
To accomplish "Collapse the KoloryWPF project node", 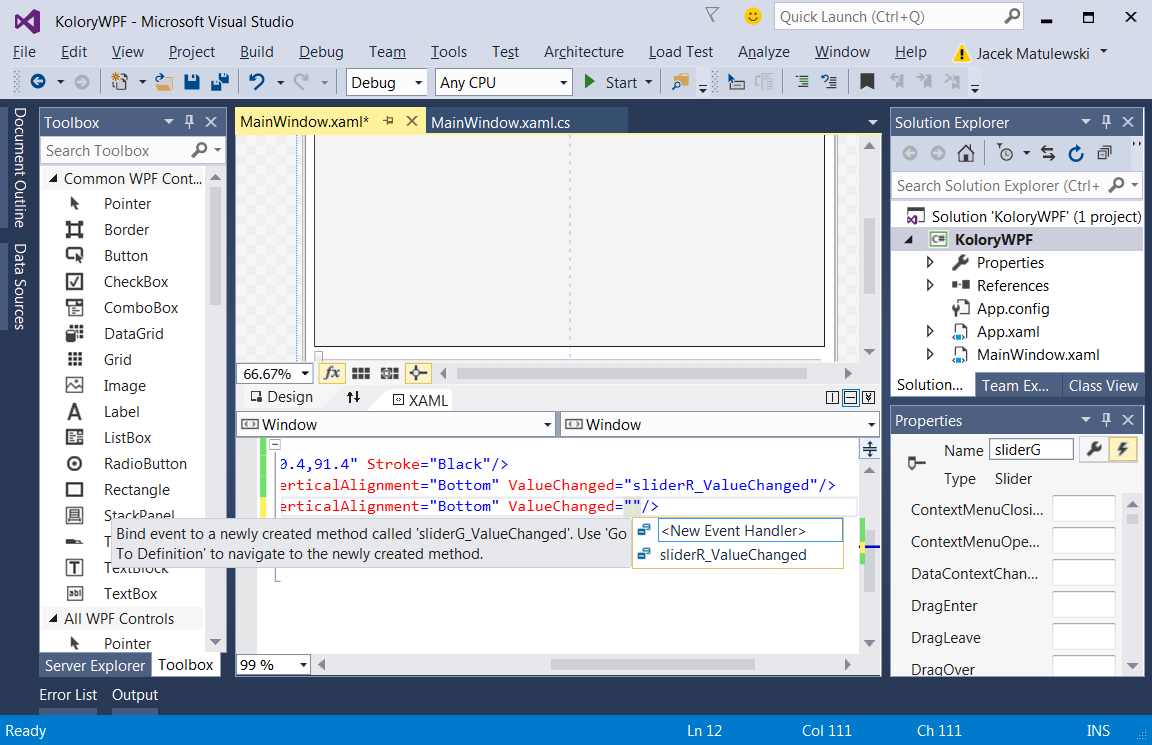I will point(910,240).
